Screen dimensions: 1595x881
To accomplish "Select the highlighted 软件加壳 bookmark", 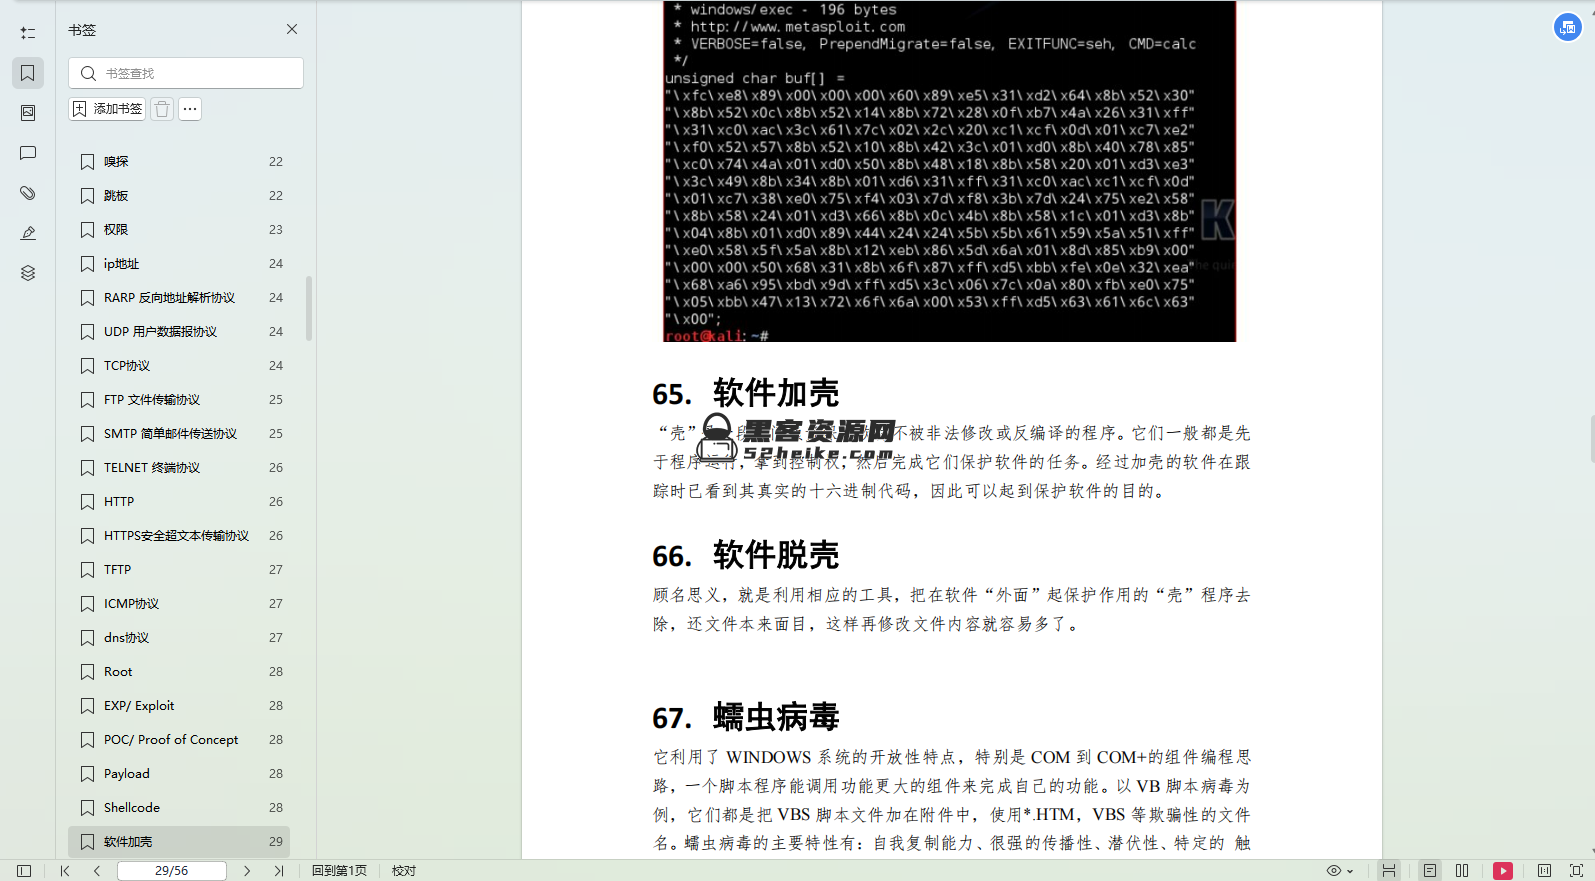I will (179, 842).
